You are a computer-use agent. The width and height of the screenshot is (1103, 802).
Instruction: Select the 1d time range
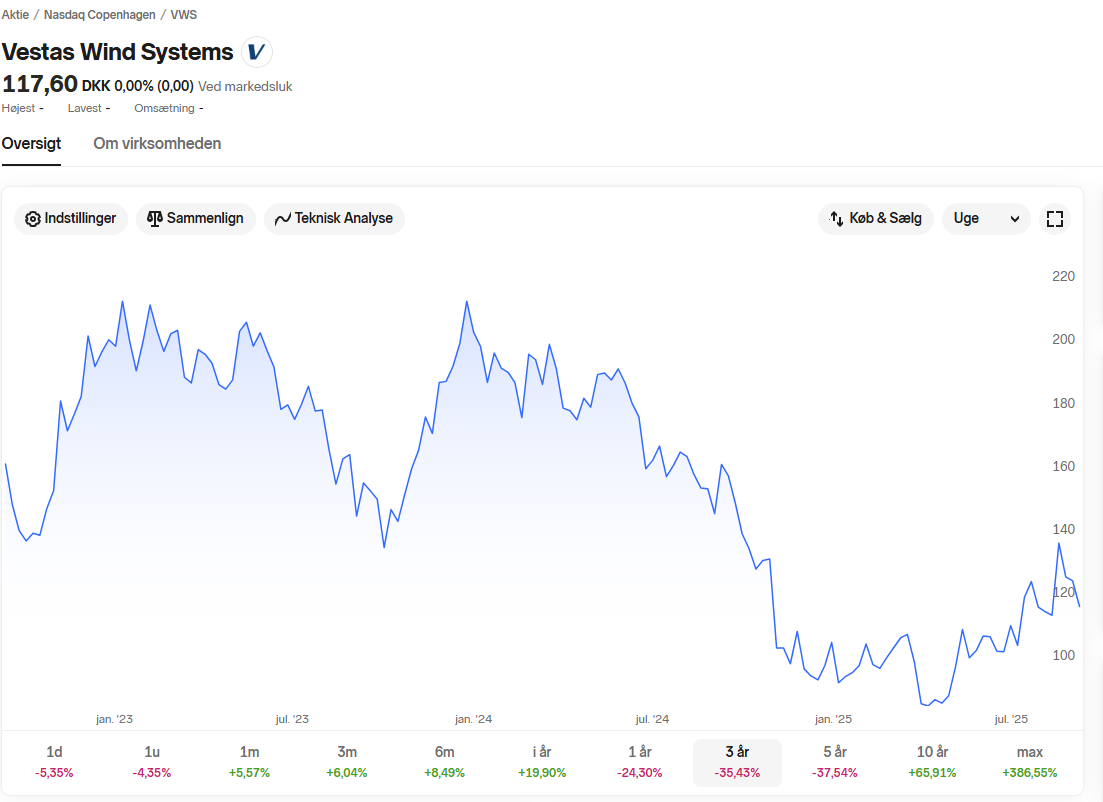54,762
